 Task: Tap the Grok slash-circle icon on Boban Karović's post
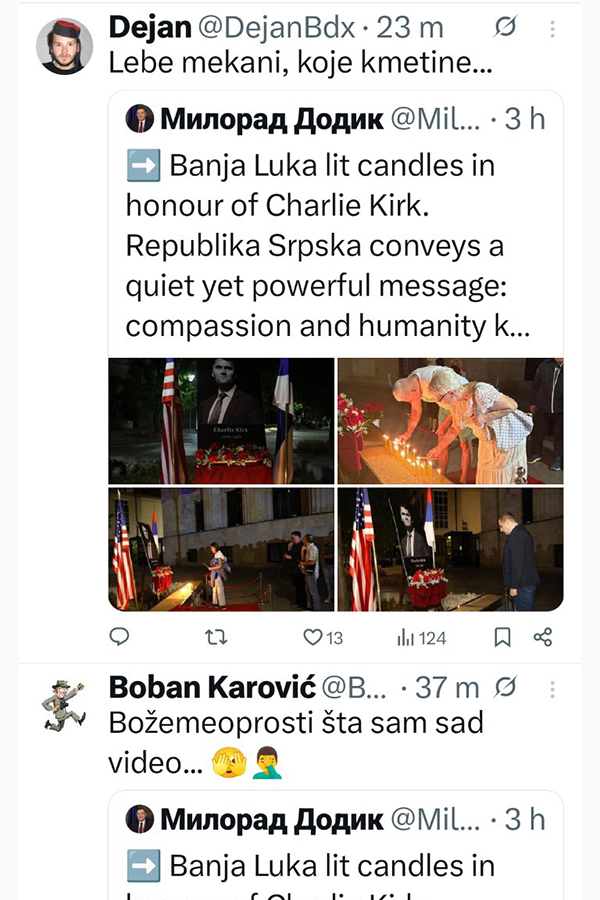click(505, 686)
